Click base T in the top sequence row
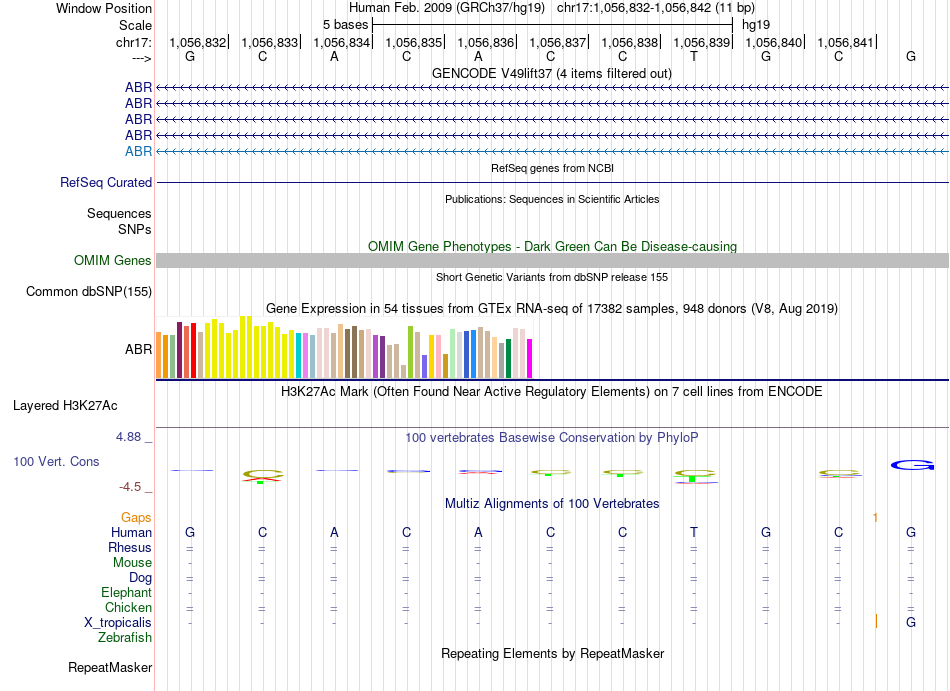The height and width of the screenshot is (691, 950). click(694, 56)
